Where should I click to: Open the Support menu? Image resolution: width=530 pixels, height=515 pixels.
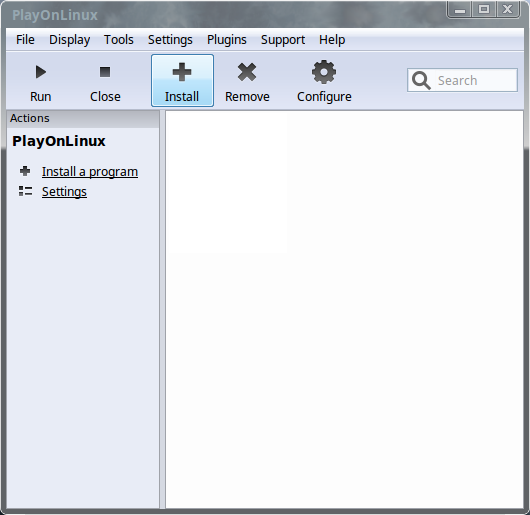click(283, 40)
